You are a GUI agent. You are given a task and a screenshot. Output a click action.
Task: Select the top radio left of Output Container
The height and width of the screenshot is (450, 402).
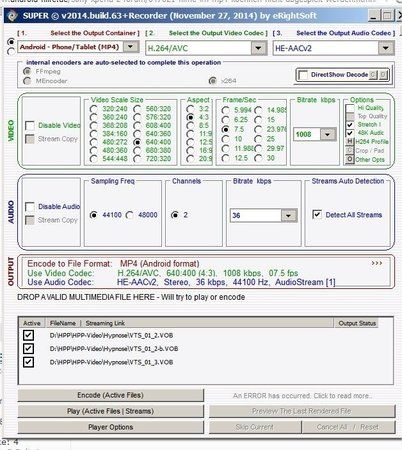[x=11, y=42]
